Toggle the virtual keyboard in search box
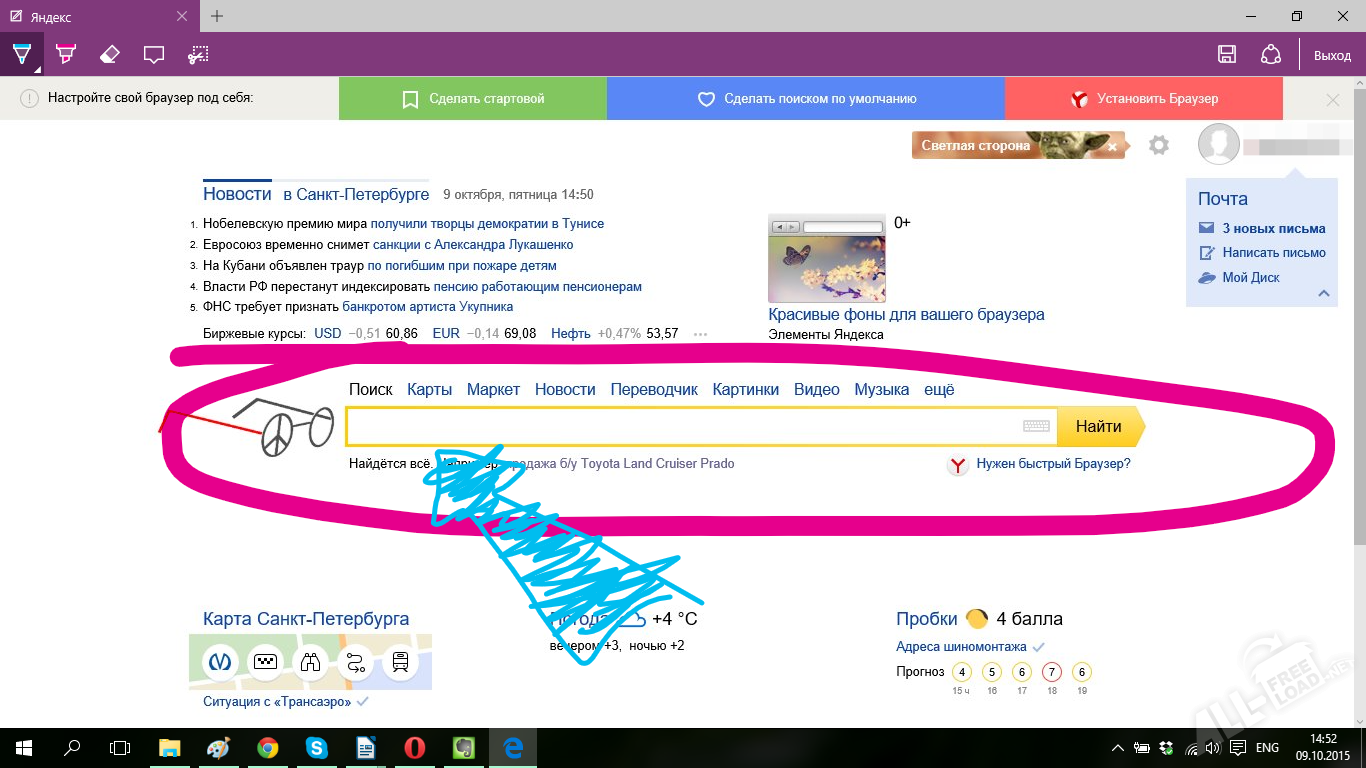The height and width of the screenshot is (768, 1366). pyautogui.click(x=1037, y=426)
